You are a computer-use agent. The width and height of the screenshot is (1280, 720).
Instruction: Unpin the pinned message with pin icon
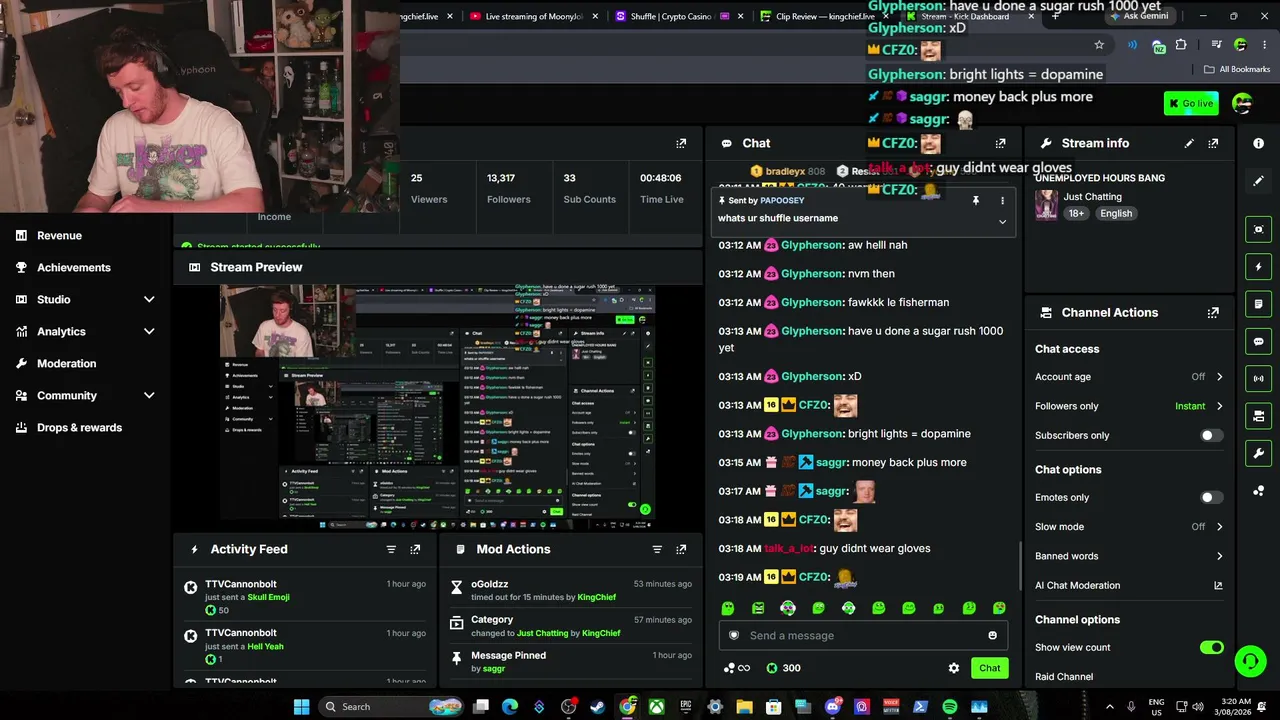[976, 200]
